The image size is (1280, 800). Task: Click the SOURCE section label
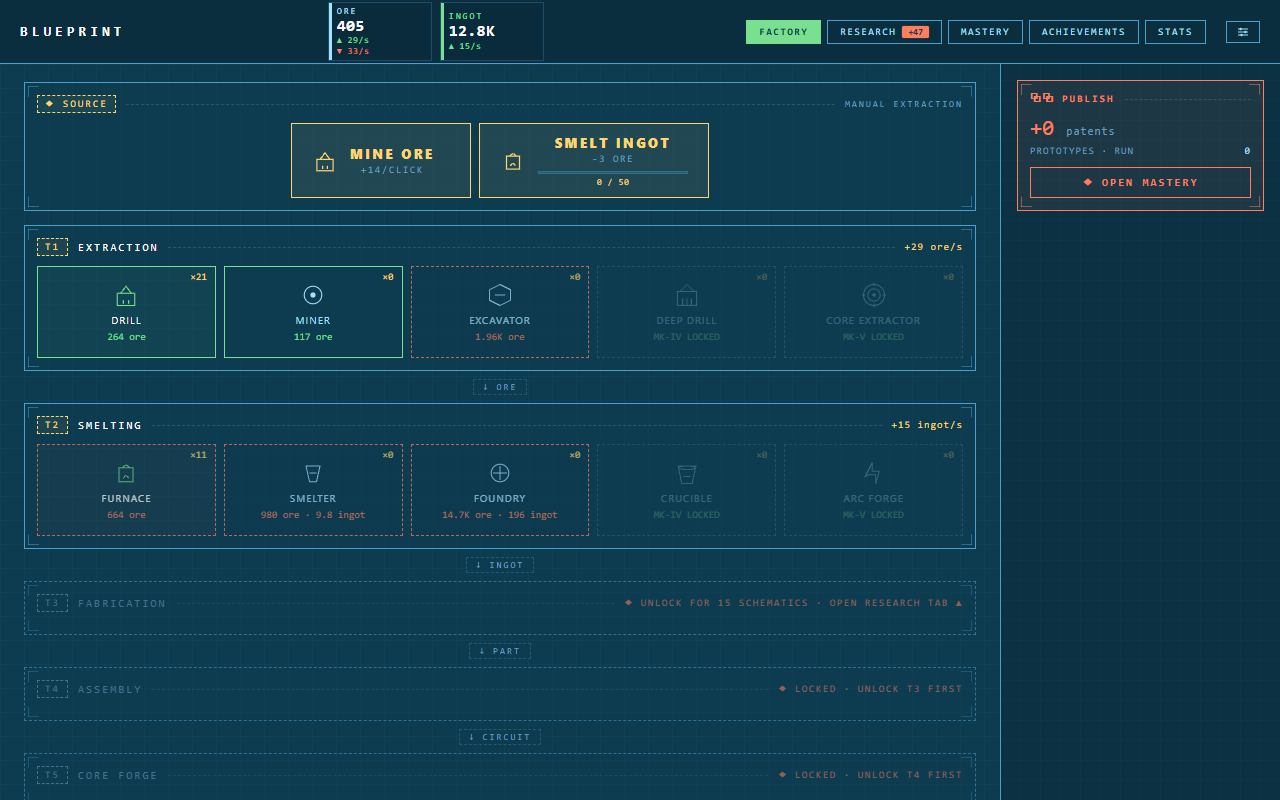[76, 104]
